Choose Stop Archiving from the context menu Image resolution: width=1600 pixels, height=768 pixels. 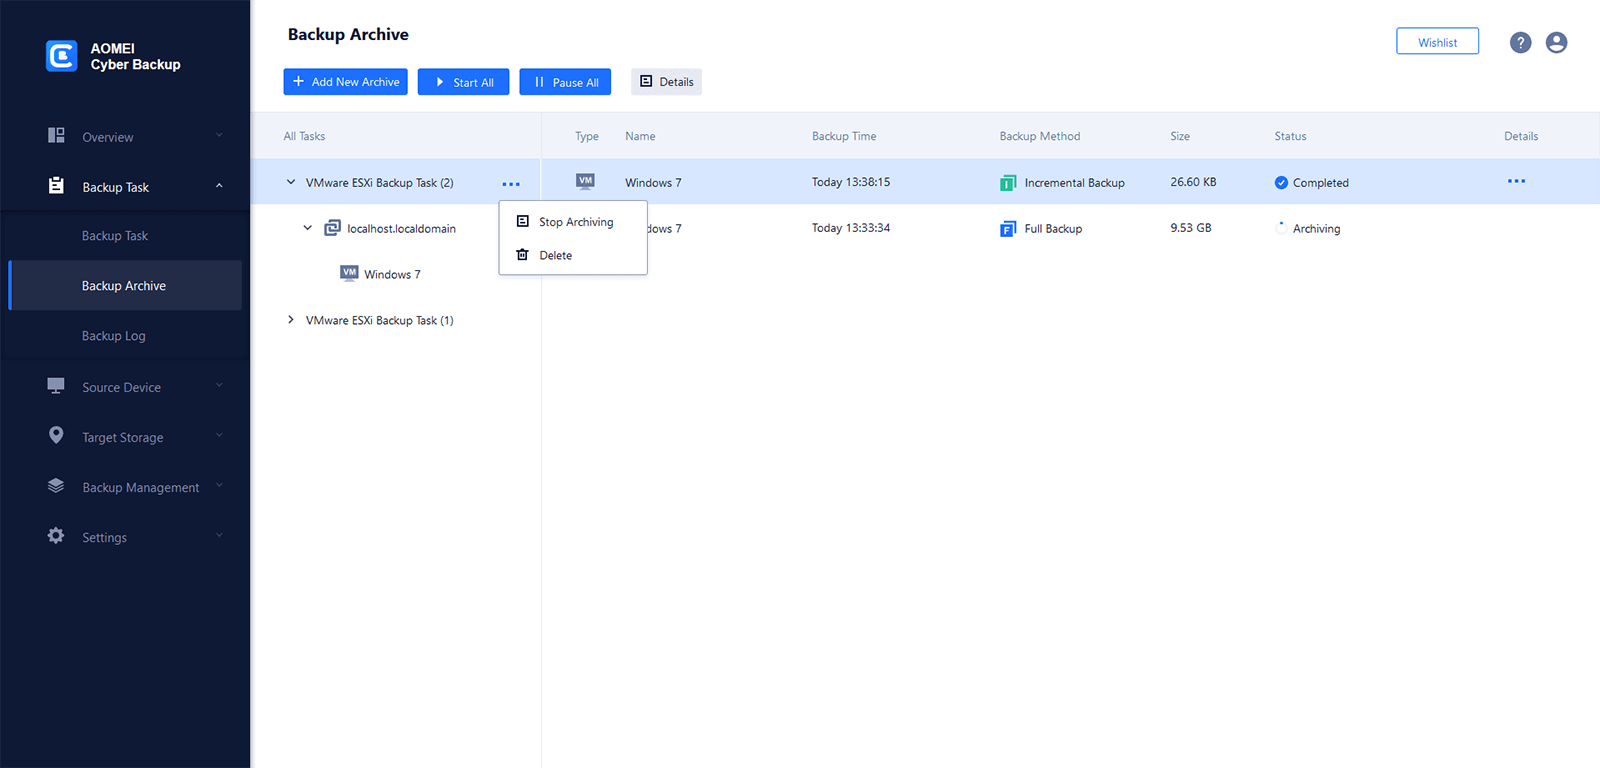click(575, 222)
